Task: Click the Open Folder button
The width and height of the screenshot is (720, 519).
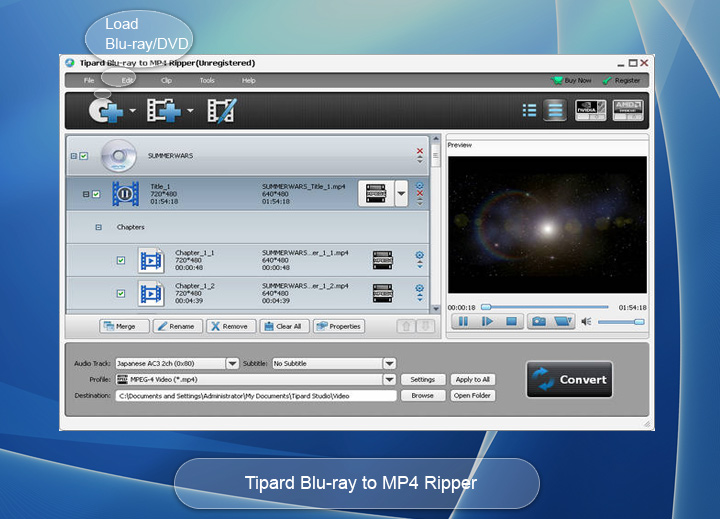Action: (x=472, y=395)
